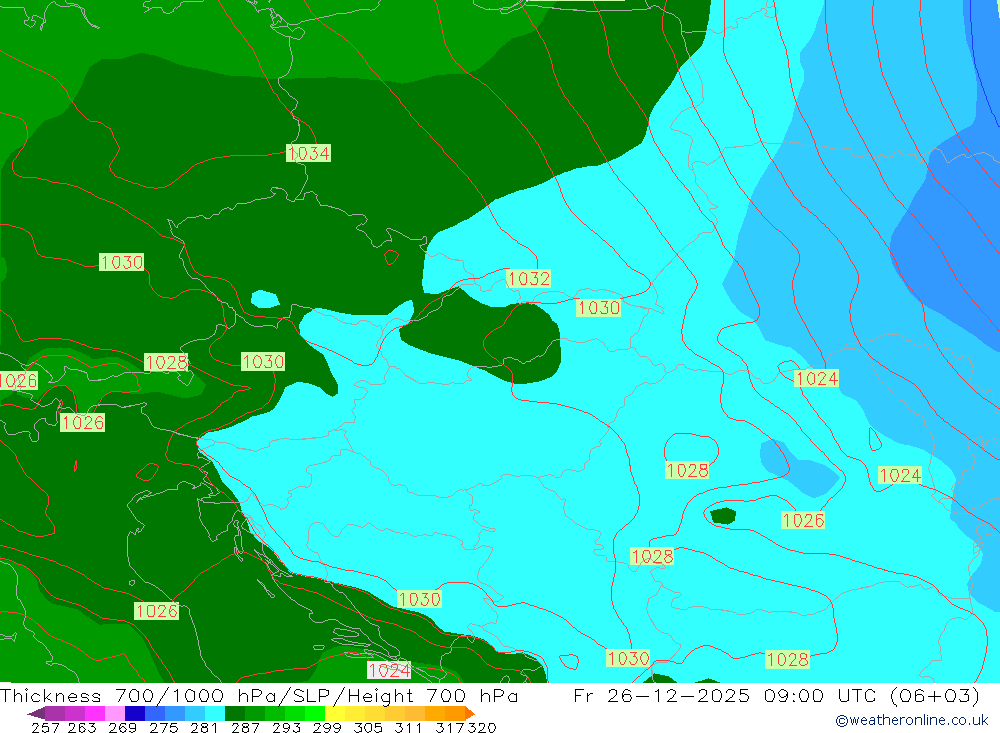Click the bright yellow legend swatch
Viewport: 1000px width, 733px height.
click(335, 713)
